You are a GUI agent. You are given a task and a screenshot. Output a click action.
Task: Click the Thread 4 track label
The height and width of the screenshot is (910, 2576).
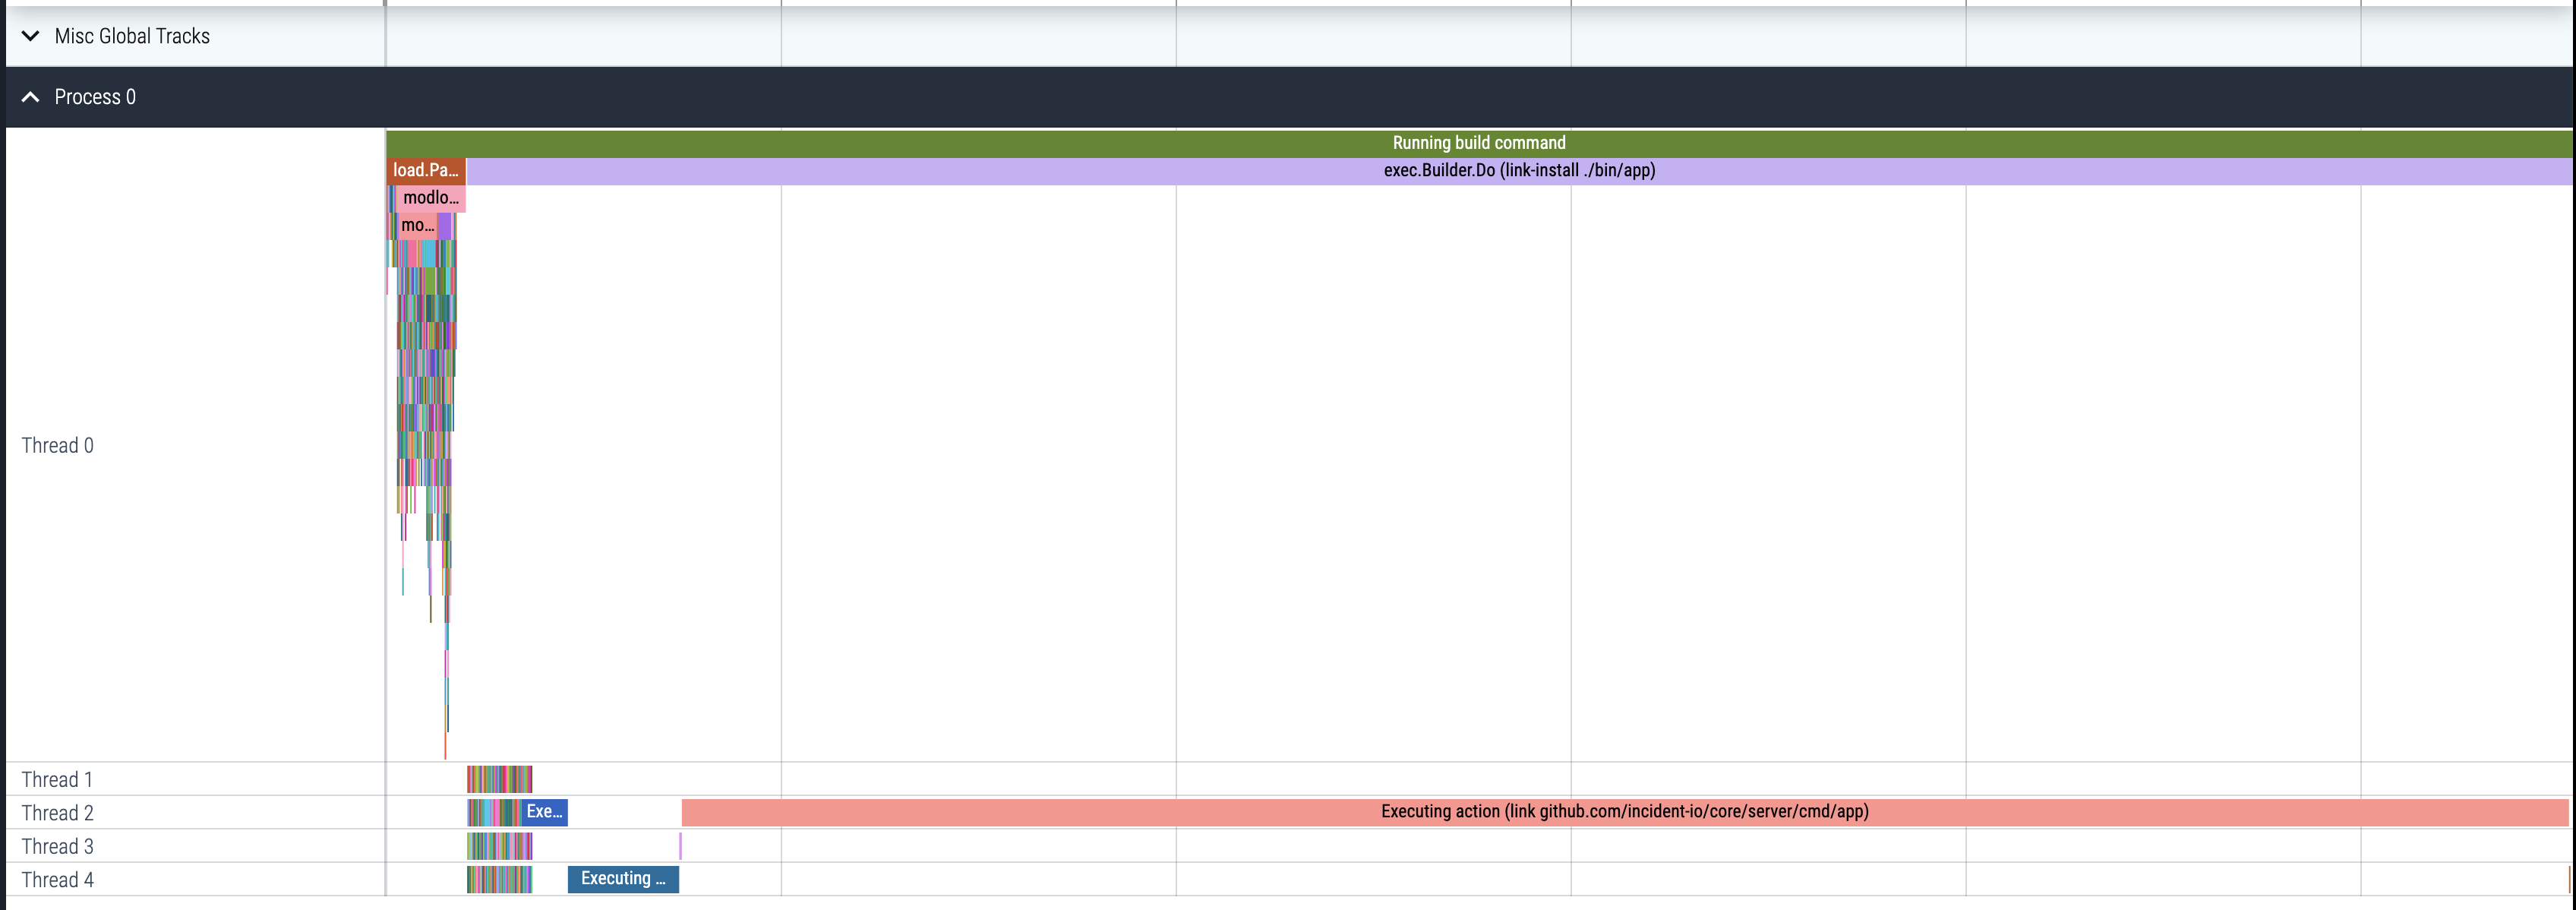[x=58, y=880]
